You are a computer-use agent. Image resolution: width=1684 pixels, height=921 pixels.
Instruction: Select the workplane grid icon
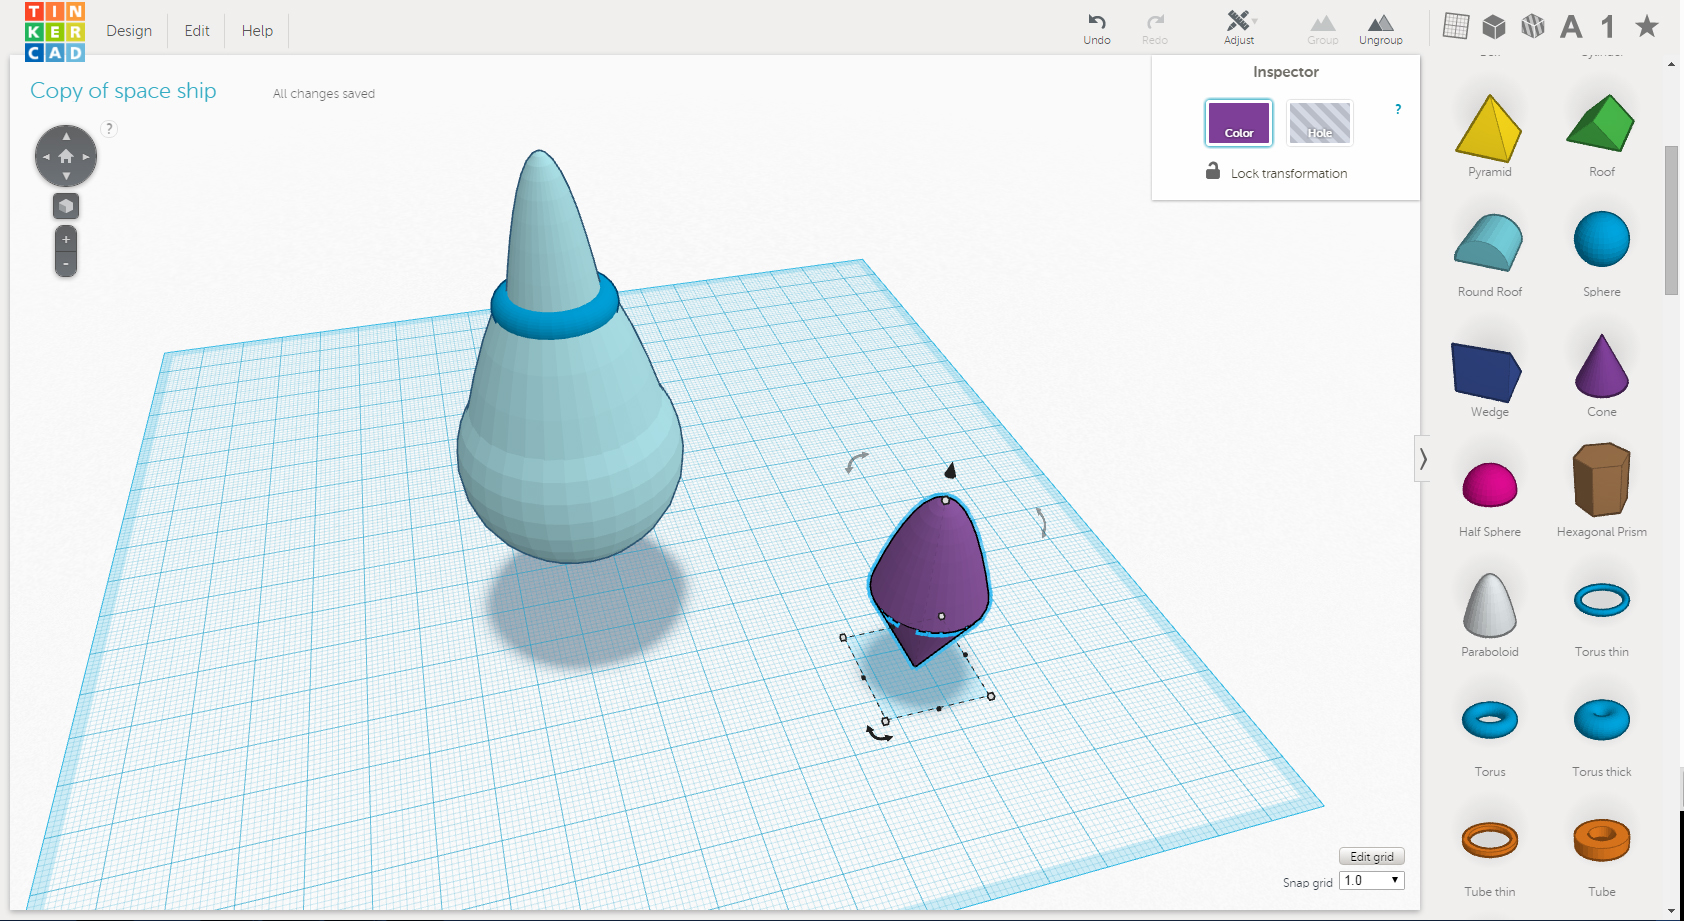(1456, 26)
